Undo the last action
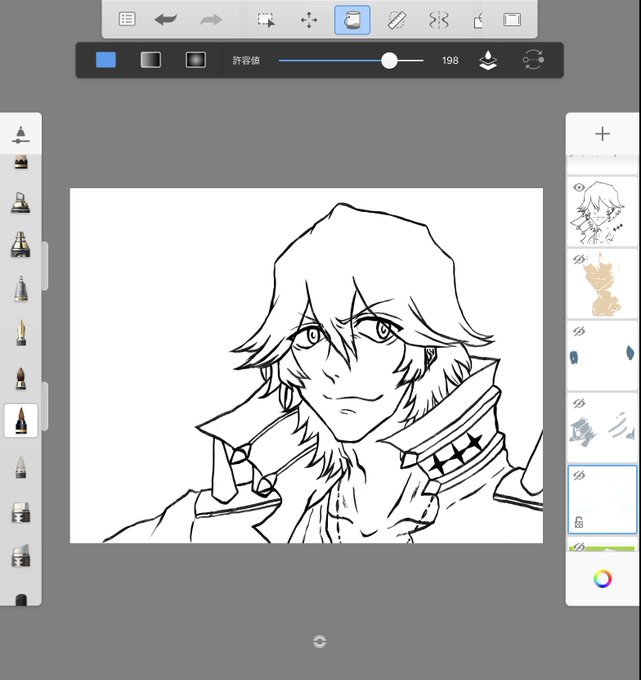The height and width of the screenshot is (680, 641). coord(166,20)
